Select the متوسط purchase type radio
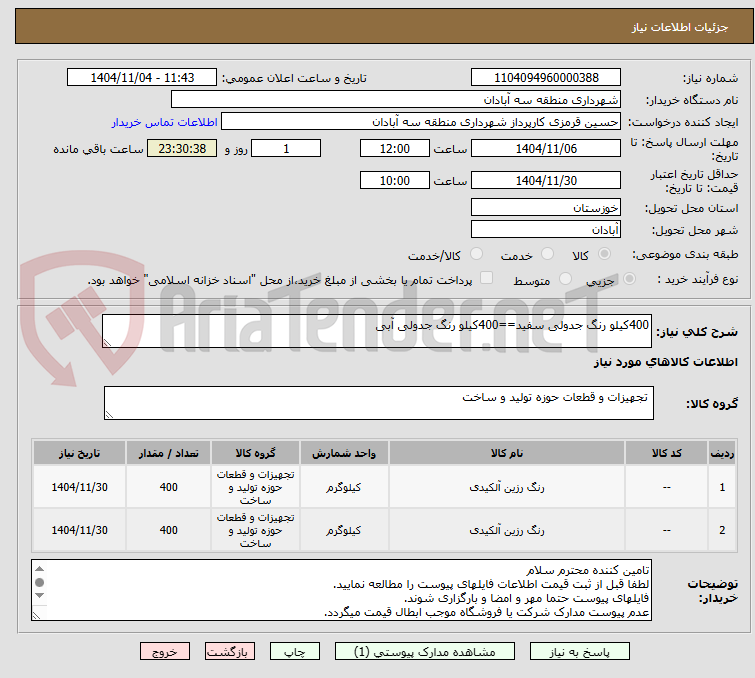 [565, 279]
